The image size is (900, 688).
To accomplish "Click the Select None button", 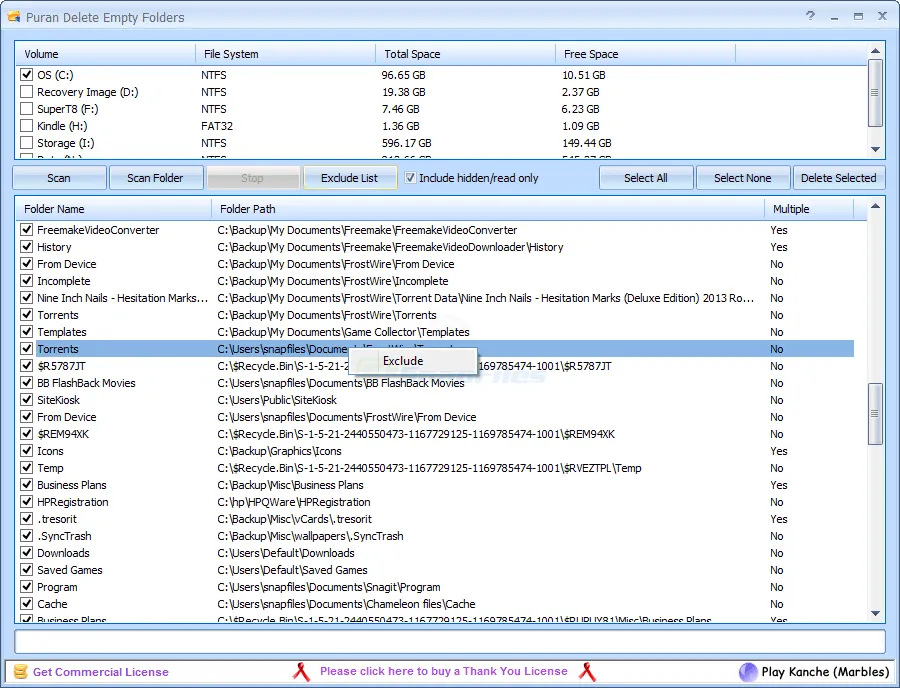I will point(743,178).
